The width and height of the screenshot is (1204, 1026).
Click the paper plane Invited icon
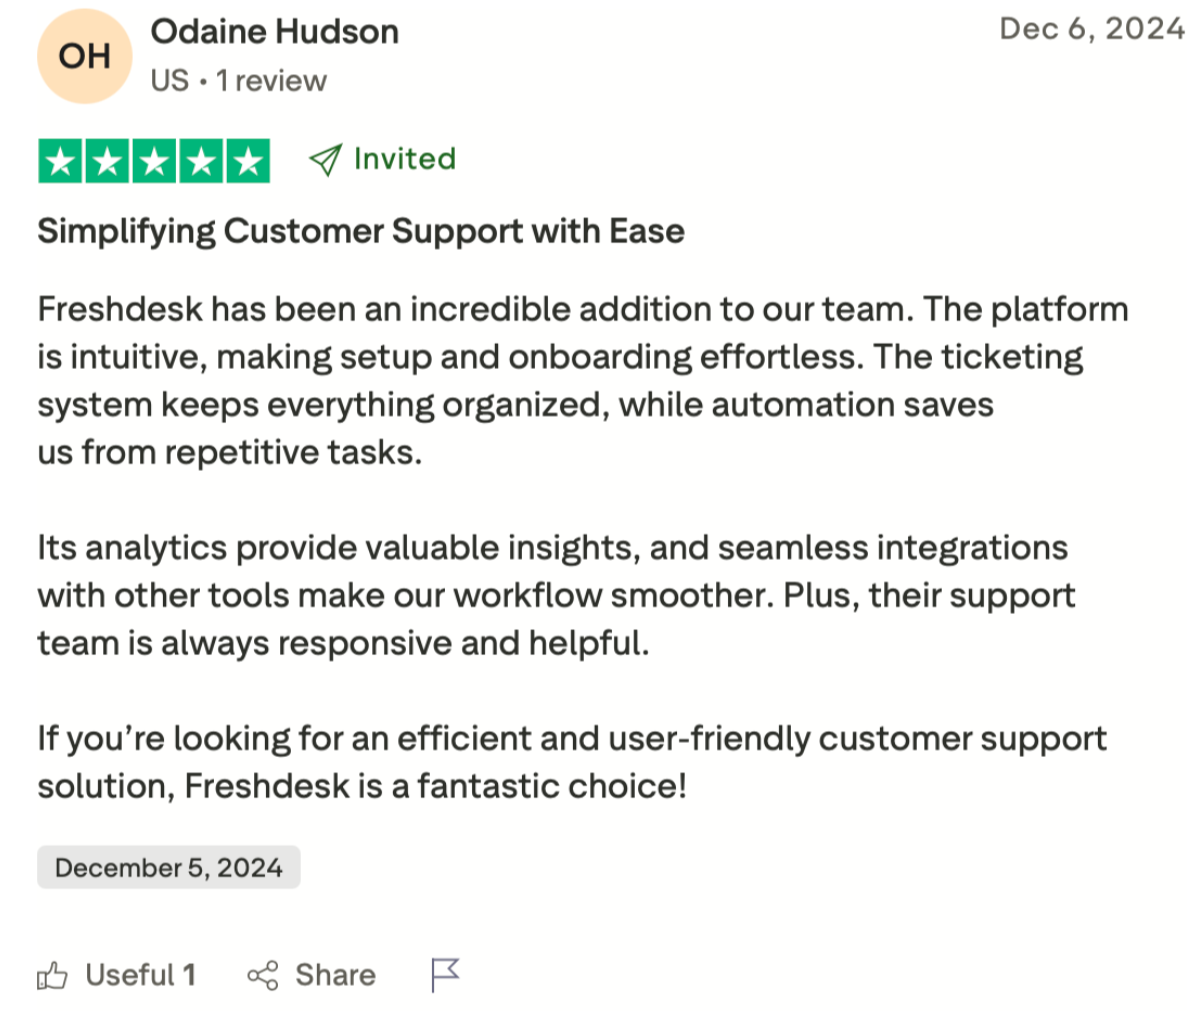[x=325, y=160]
